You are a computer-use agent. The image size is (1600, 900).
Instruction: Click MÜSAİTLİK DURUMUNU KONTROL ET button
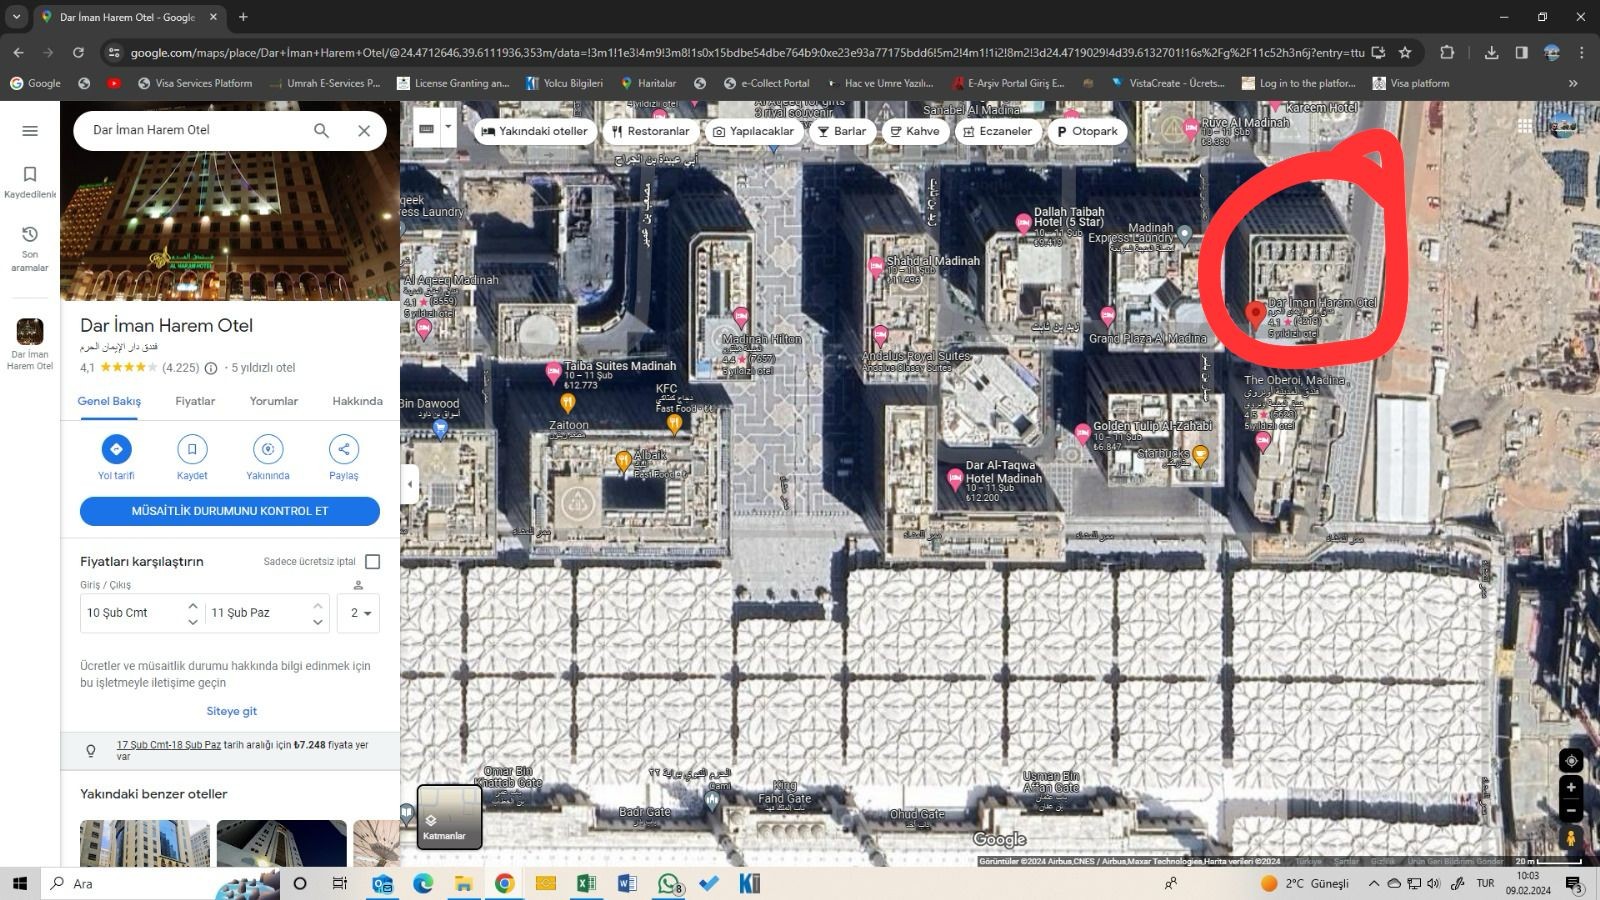[x=230, y=511]
